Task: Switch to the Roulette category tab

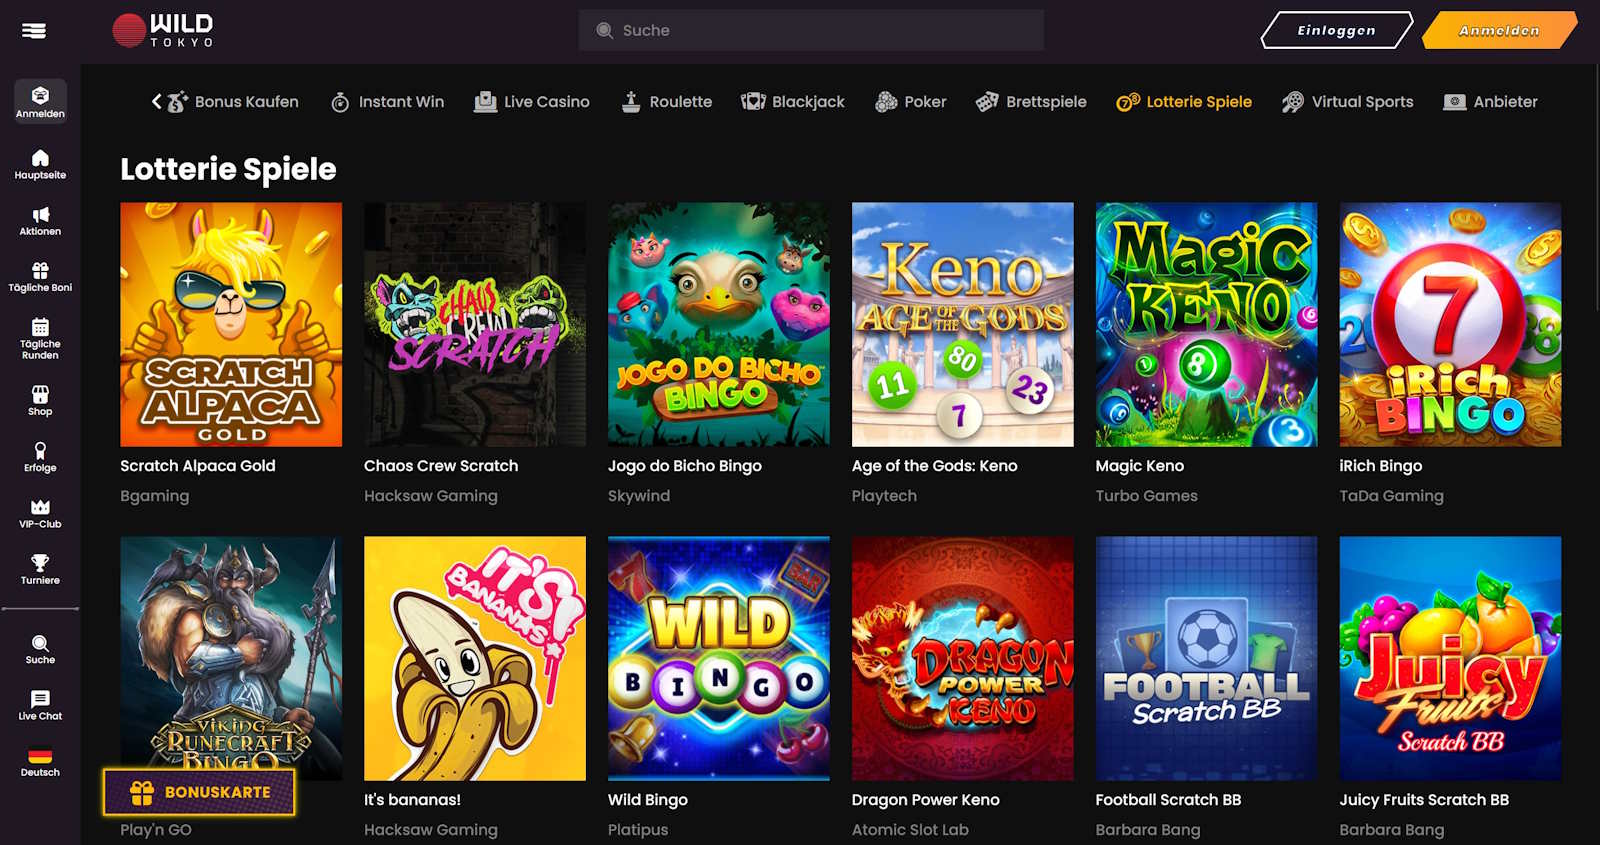Action: coord(666,102)
